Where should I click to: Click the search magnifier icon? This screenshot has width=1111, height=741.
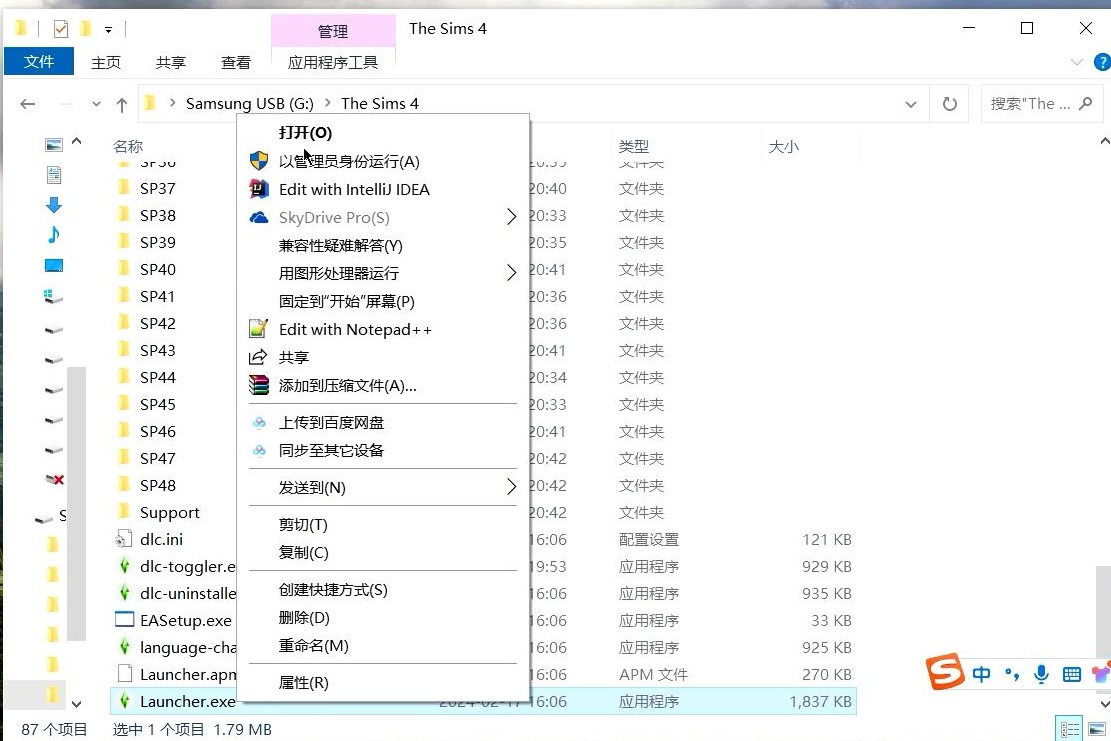(x=1085, y=103)
